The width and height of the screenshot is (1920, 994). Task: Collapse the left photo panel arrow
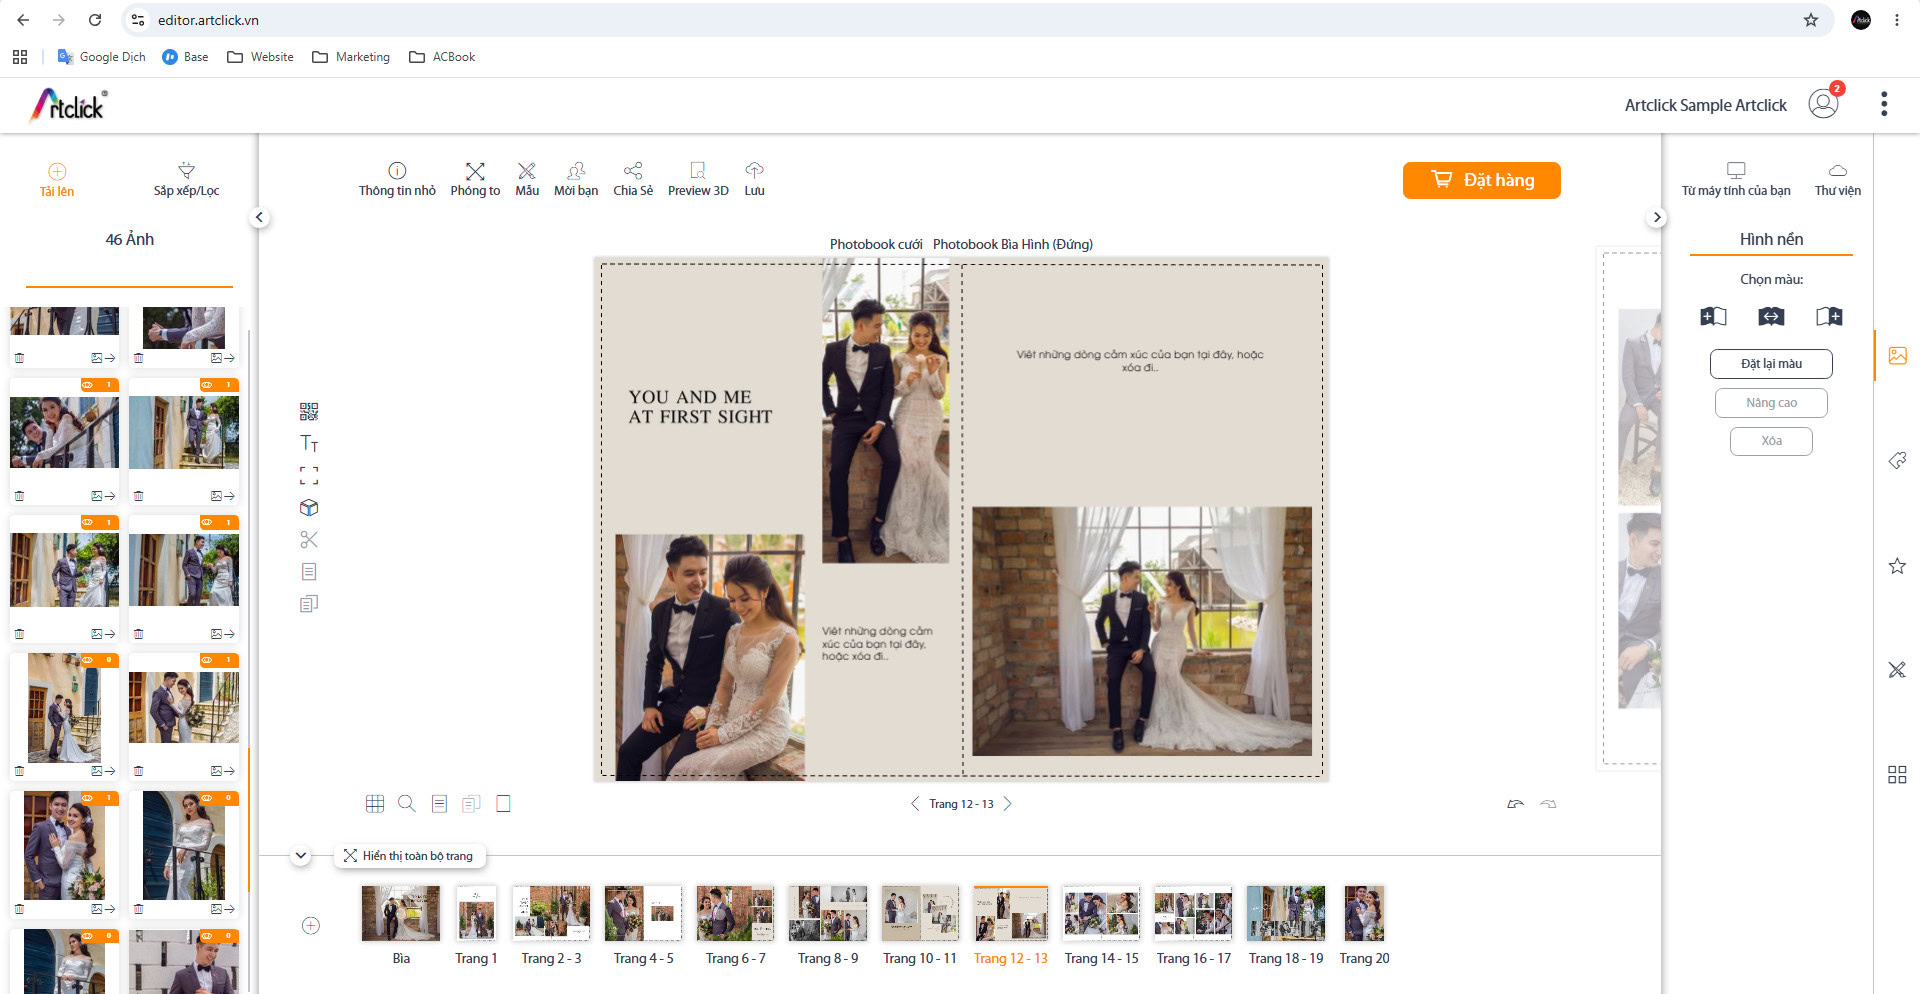260,217
